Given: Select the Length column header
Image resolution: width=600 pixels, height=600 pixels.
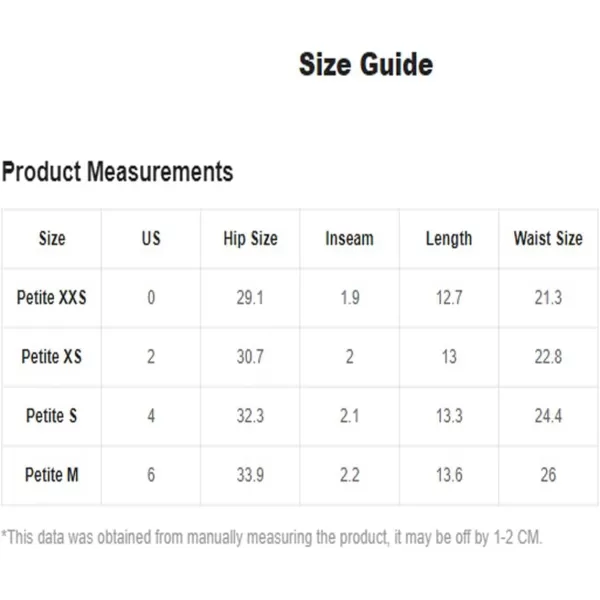Looking at the screenshot, I should coord(449,239).
